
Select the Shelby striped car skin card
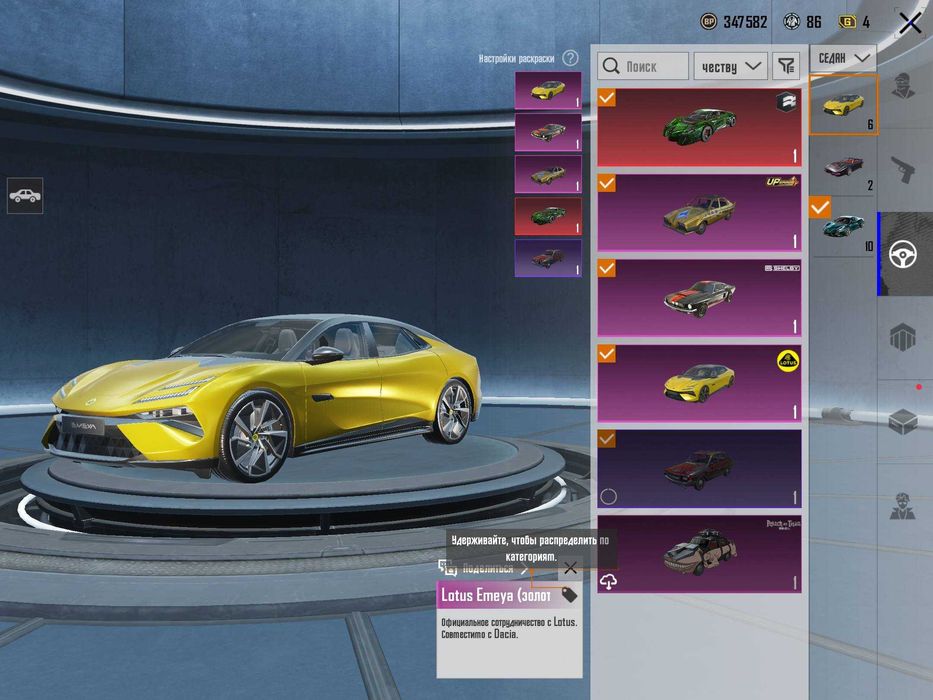coord(699,298)
